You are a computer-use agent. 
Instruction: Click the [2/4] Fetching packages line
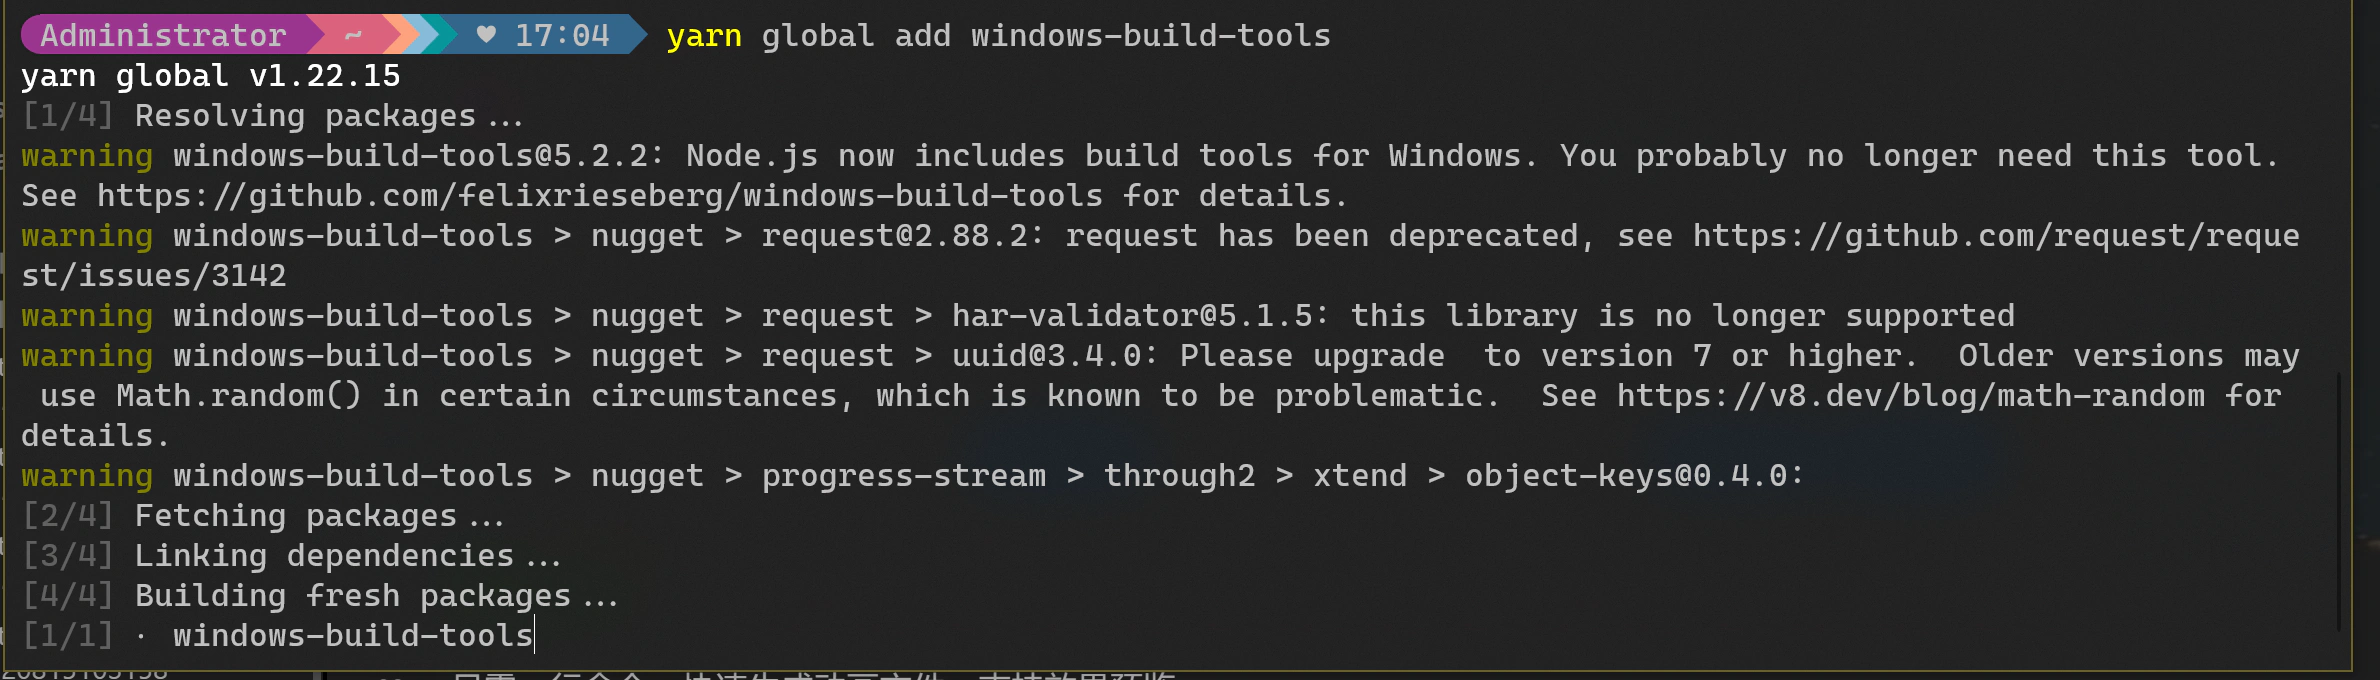[263, 516]
